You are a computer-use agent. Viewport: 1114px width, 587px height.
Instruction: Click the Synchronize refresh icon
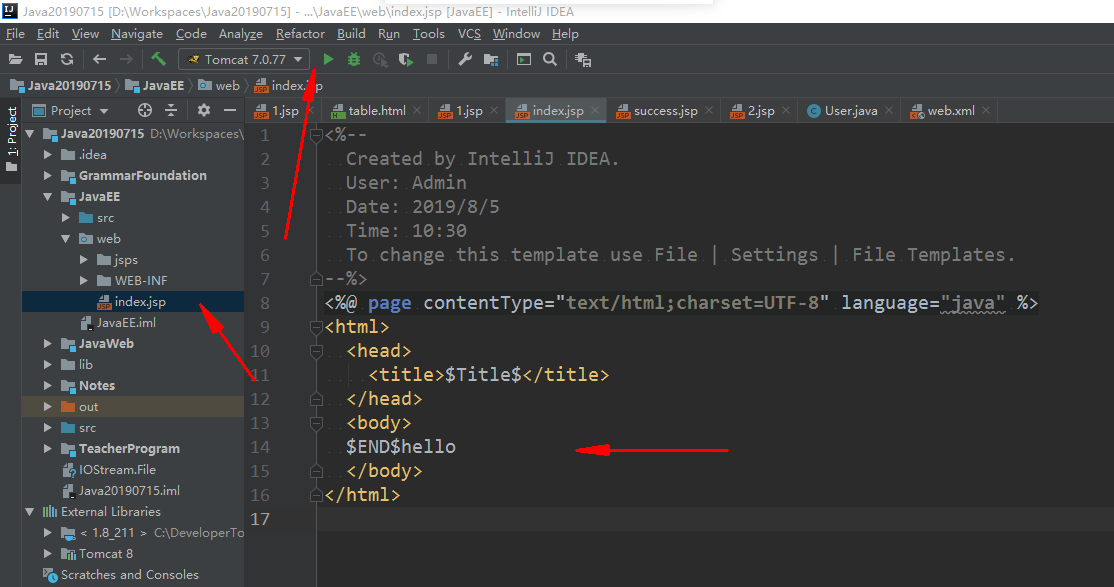(x=67, y=60)
